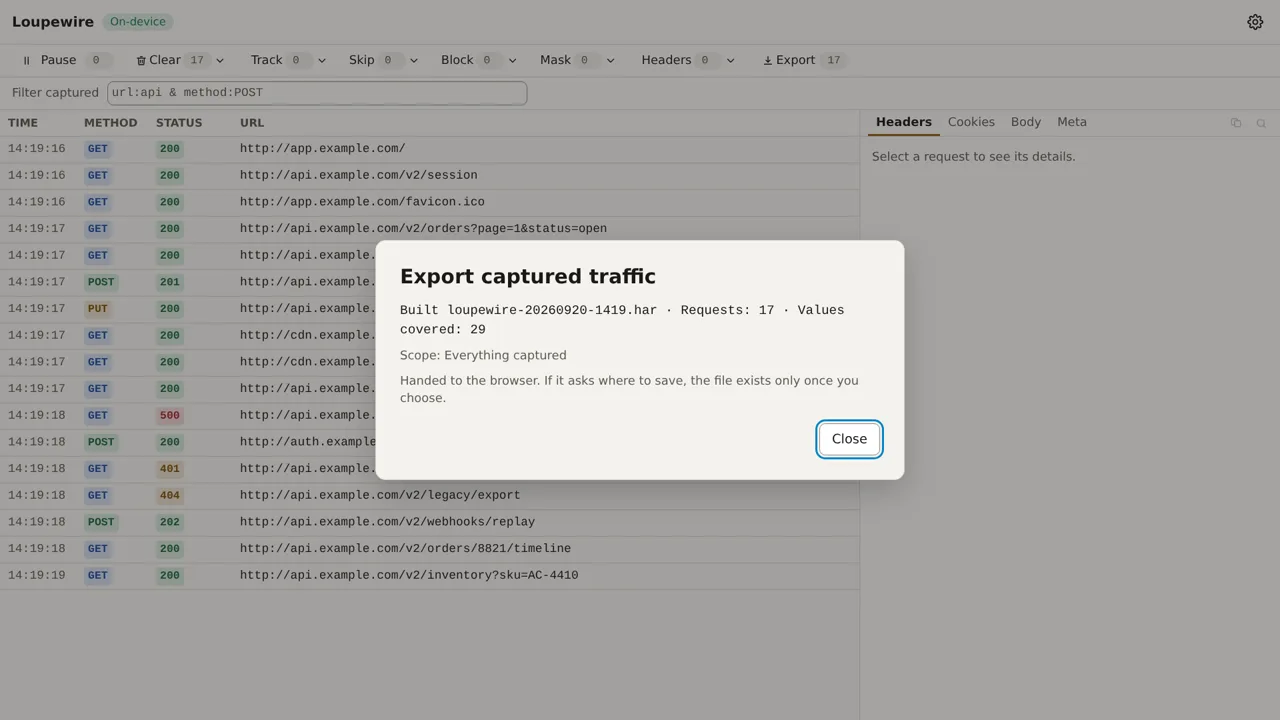Click the TIME column header
This screenshot has height=720, width=1280.
coord(23,123)
